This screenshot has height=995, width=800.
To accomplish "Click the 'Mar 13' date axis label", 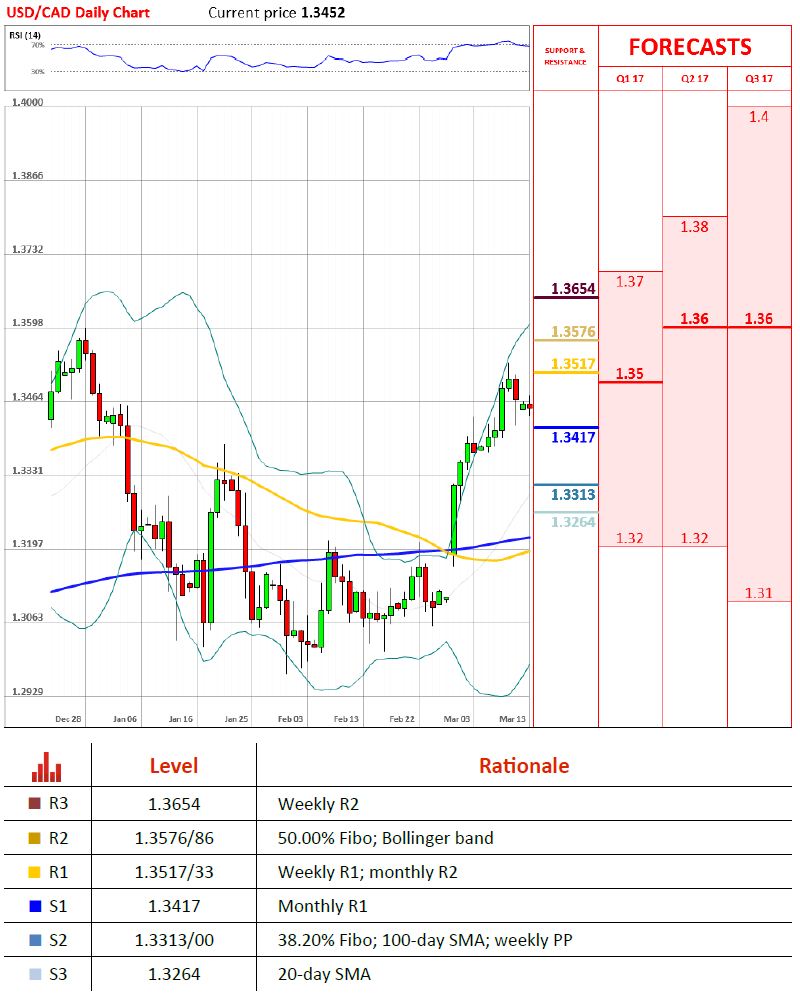I will pos(513,719).
